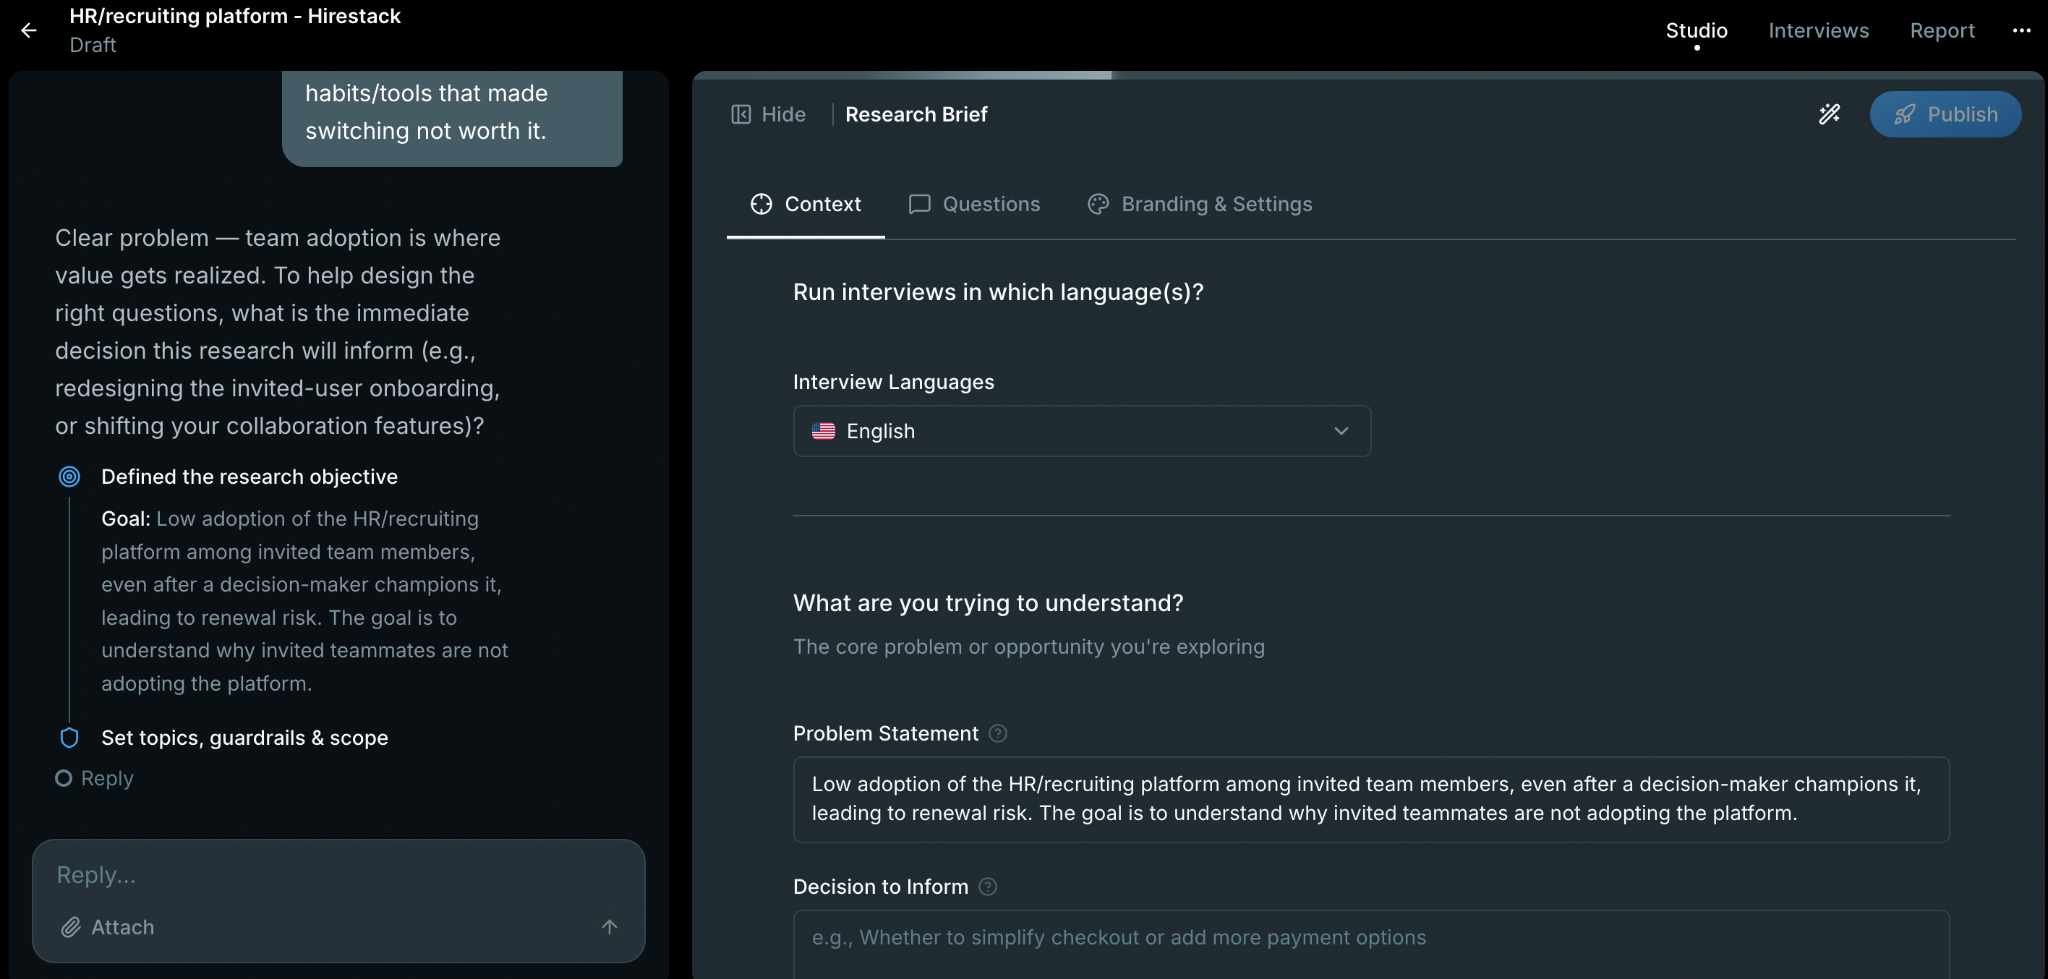Click the "What are you trying to understand?" heading
Viewport: 2048px width, 979px height.
pyautogui.click(x=988, y=603)
